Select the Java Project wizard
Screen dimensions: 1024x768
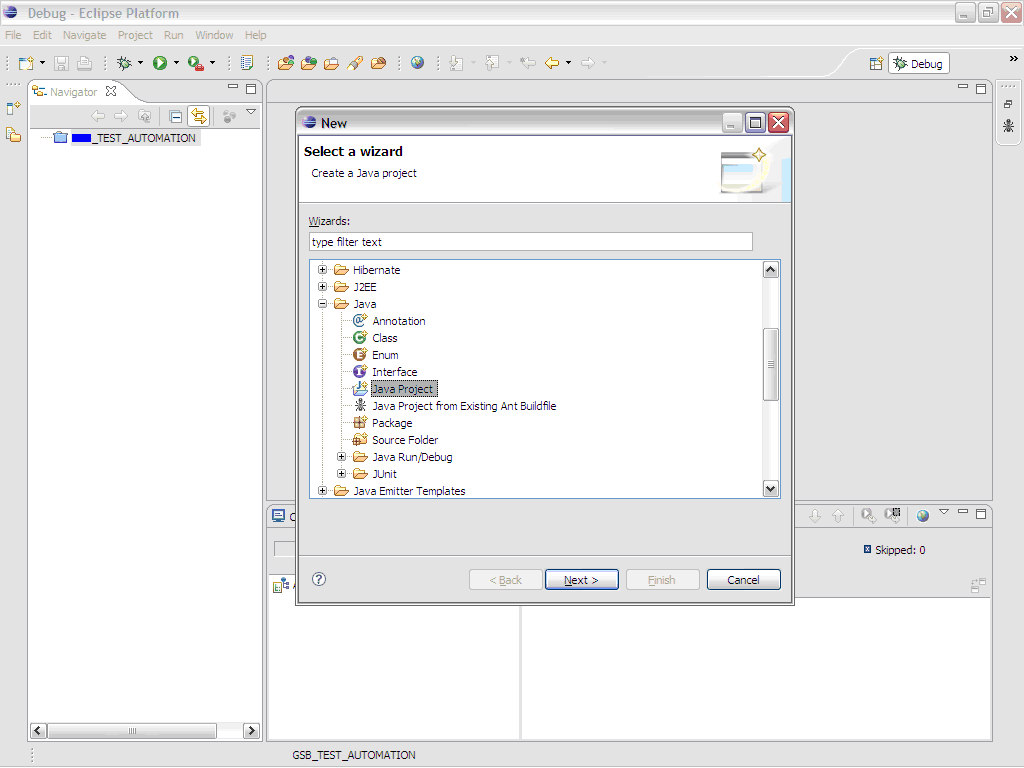pyautogui.click(x=402, y=389)
